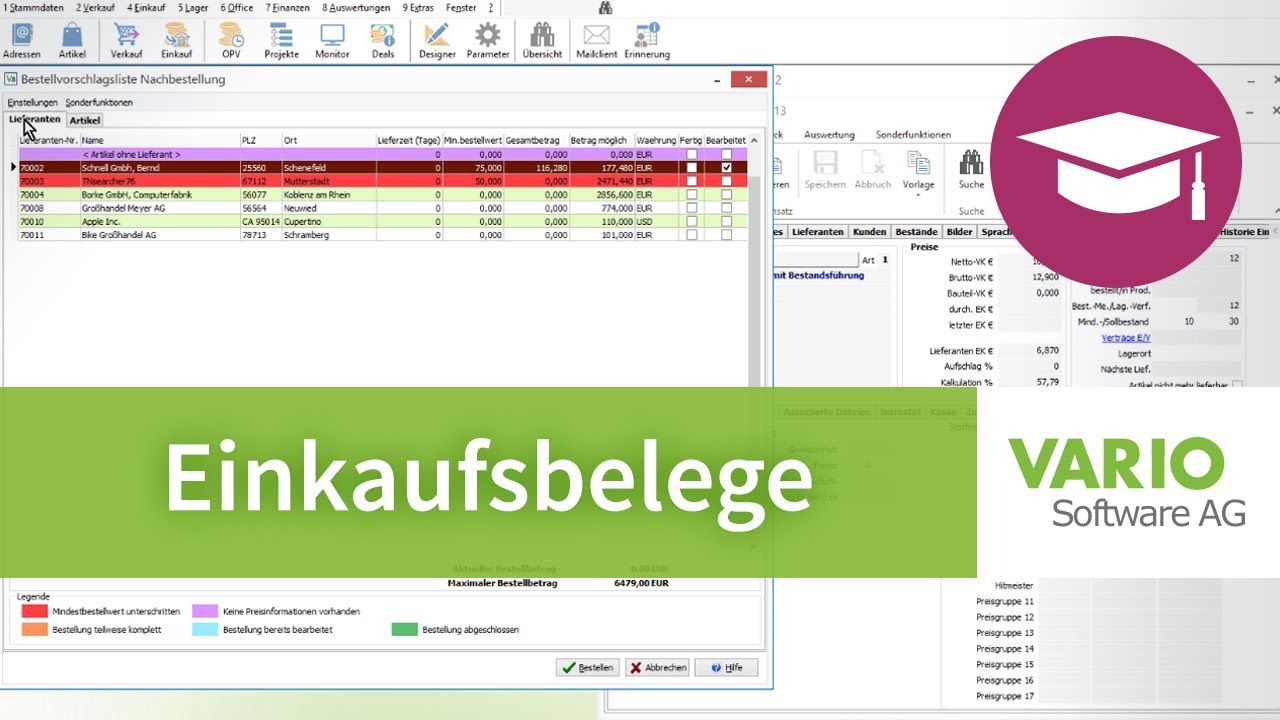Launch the Designer tool icon
Screen dimensions: 1280x720
click(437, 36)
